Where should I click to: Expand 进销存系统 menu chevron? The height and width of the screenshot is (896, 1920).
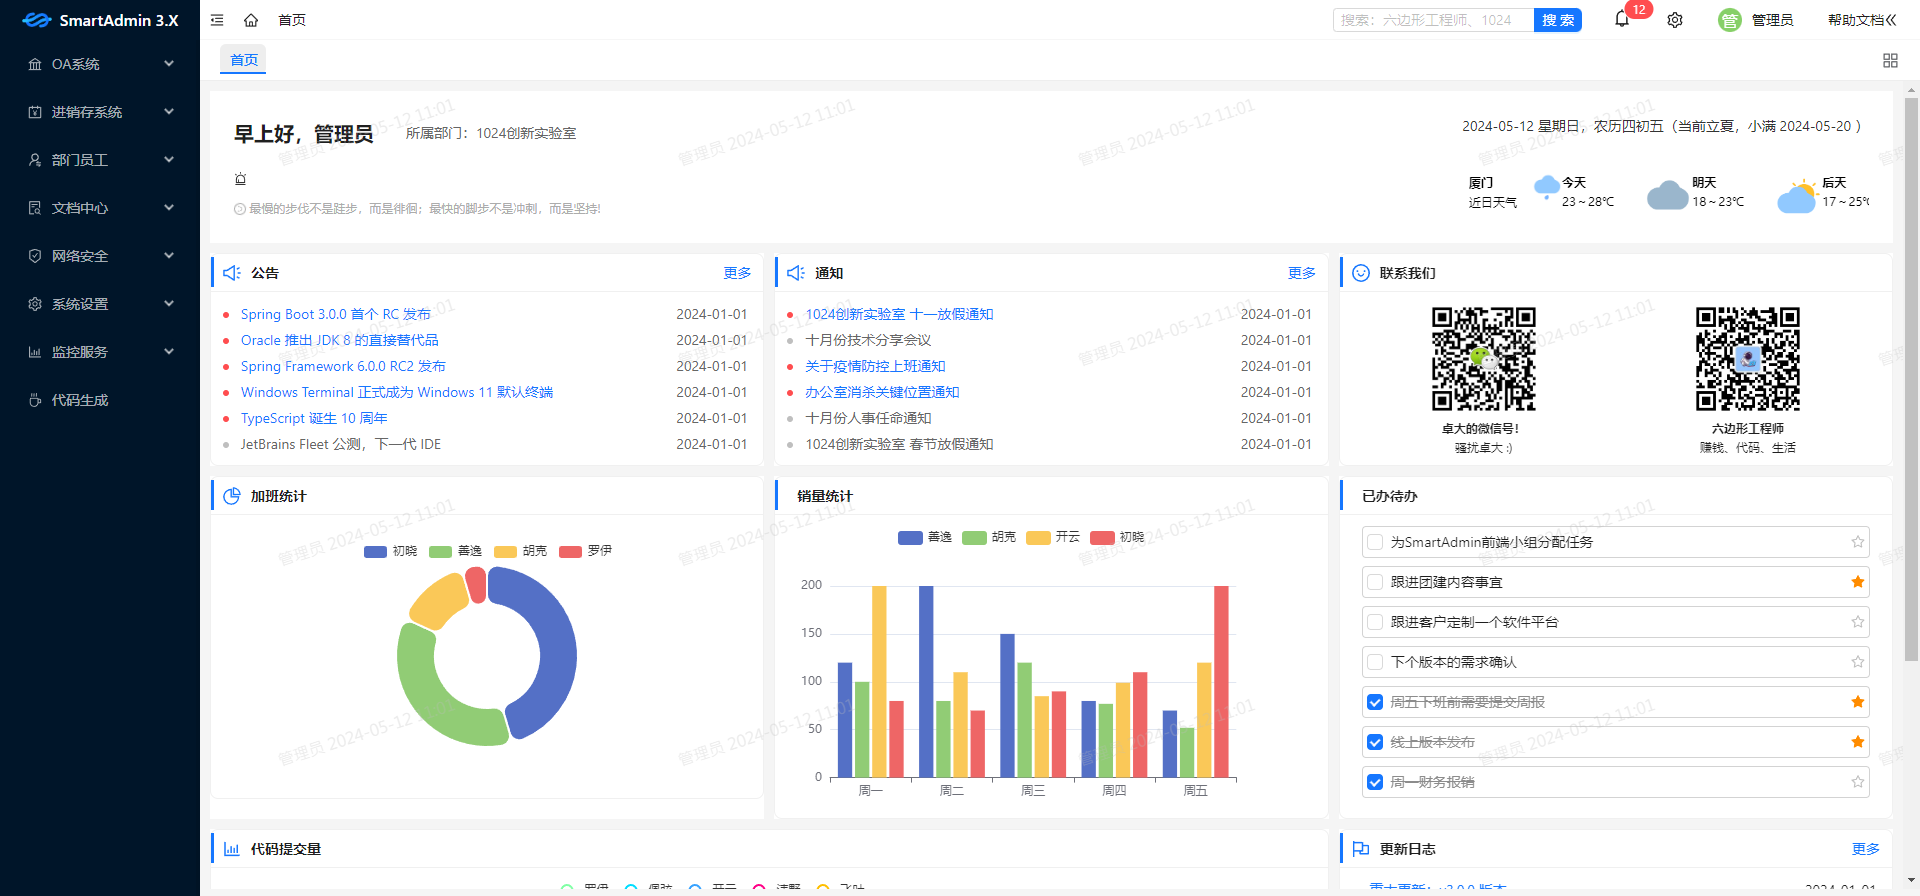169,112
